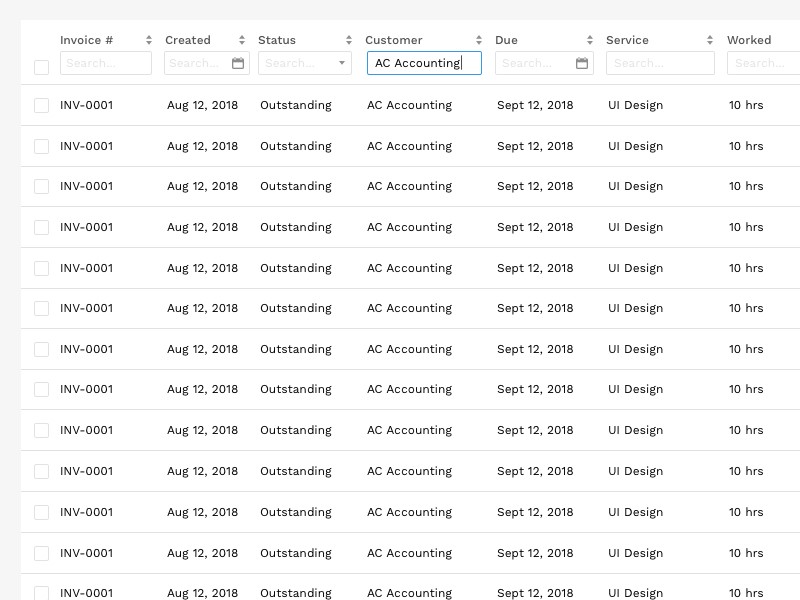Sort by Customer column arrows
Image resolution: width=800 pixels, height=600 pixels.
[x=479, y=40]
